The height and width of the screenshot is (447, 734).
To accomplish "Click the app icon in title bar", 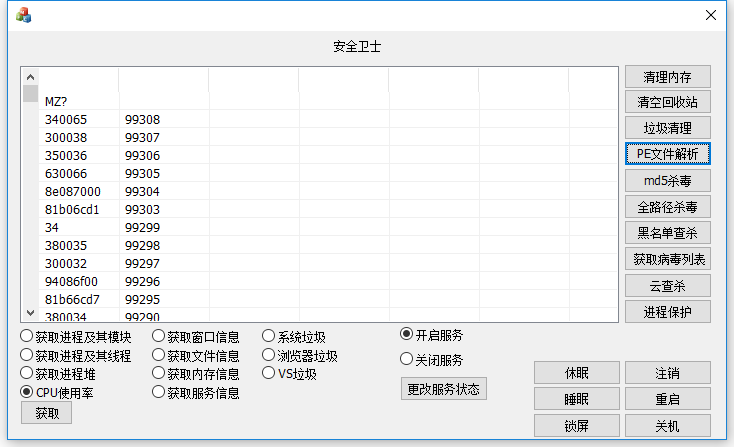I will pyautogui.click(x=23, y=15).
